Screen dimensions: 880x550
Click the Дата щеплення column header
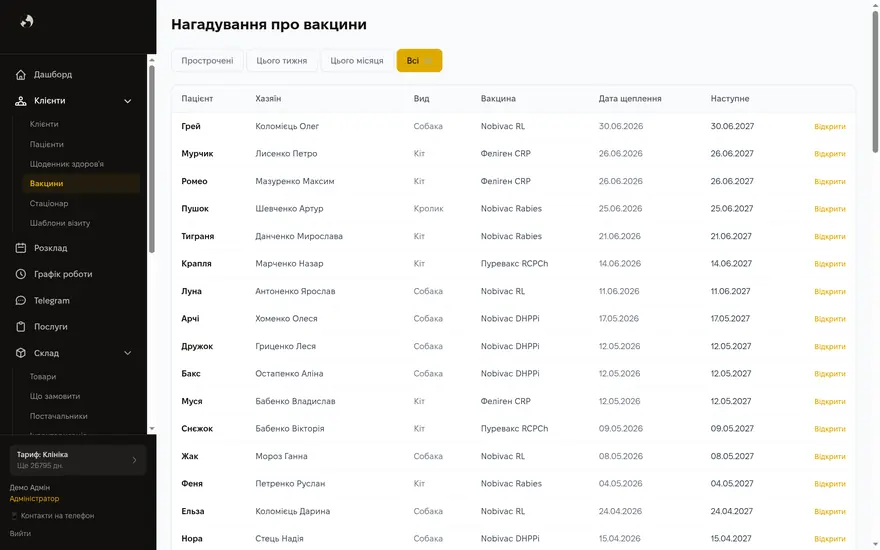[x=630, y=99]
